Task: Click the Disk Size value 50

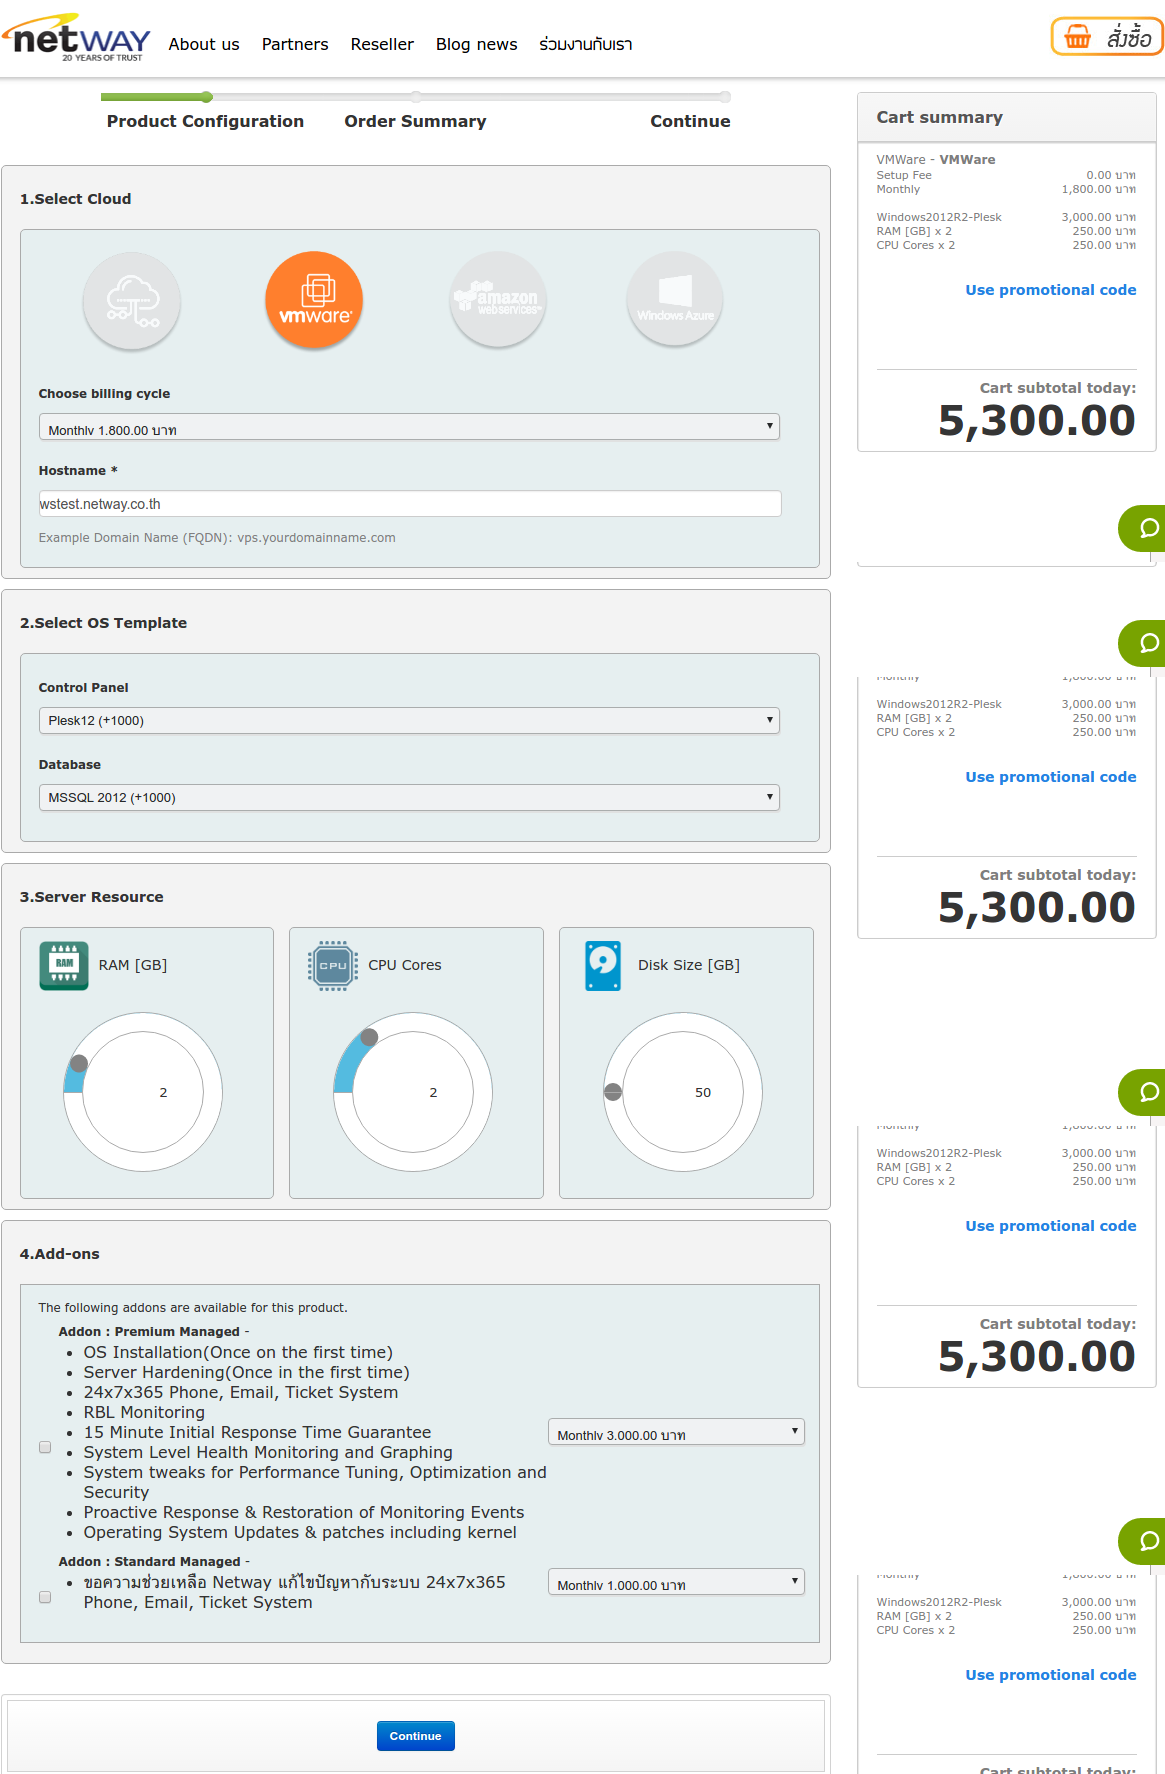Action: 703,1092
